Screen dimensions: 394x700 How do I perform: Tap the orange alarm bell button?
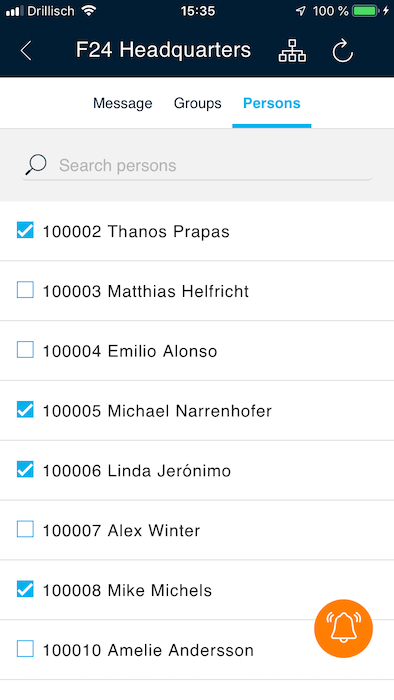(x=343, y=629)
